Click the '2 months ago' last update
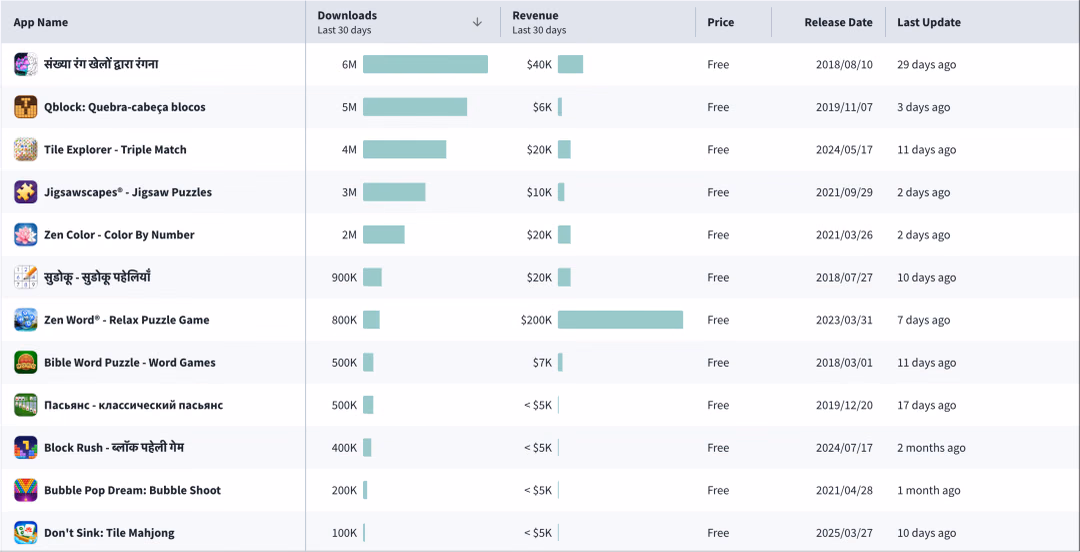The height and width of the screenshot is (552, 1080). [931, 448]
